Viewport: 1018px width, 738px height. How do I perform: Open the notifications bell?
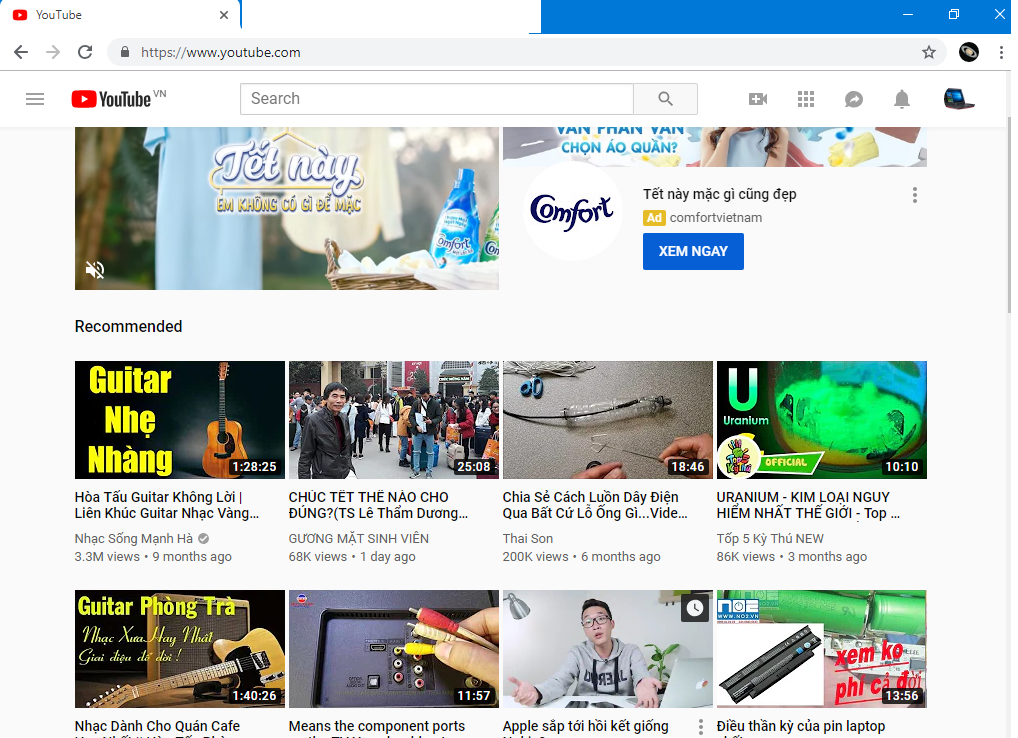[902, 99]
